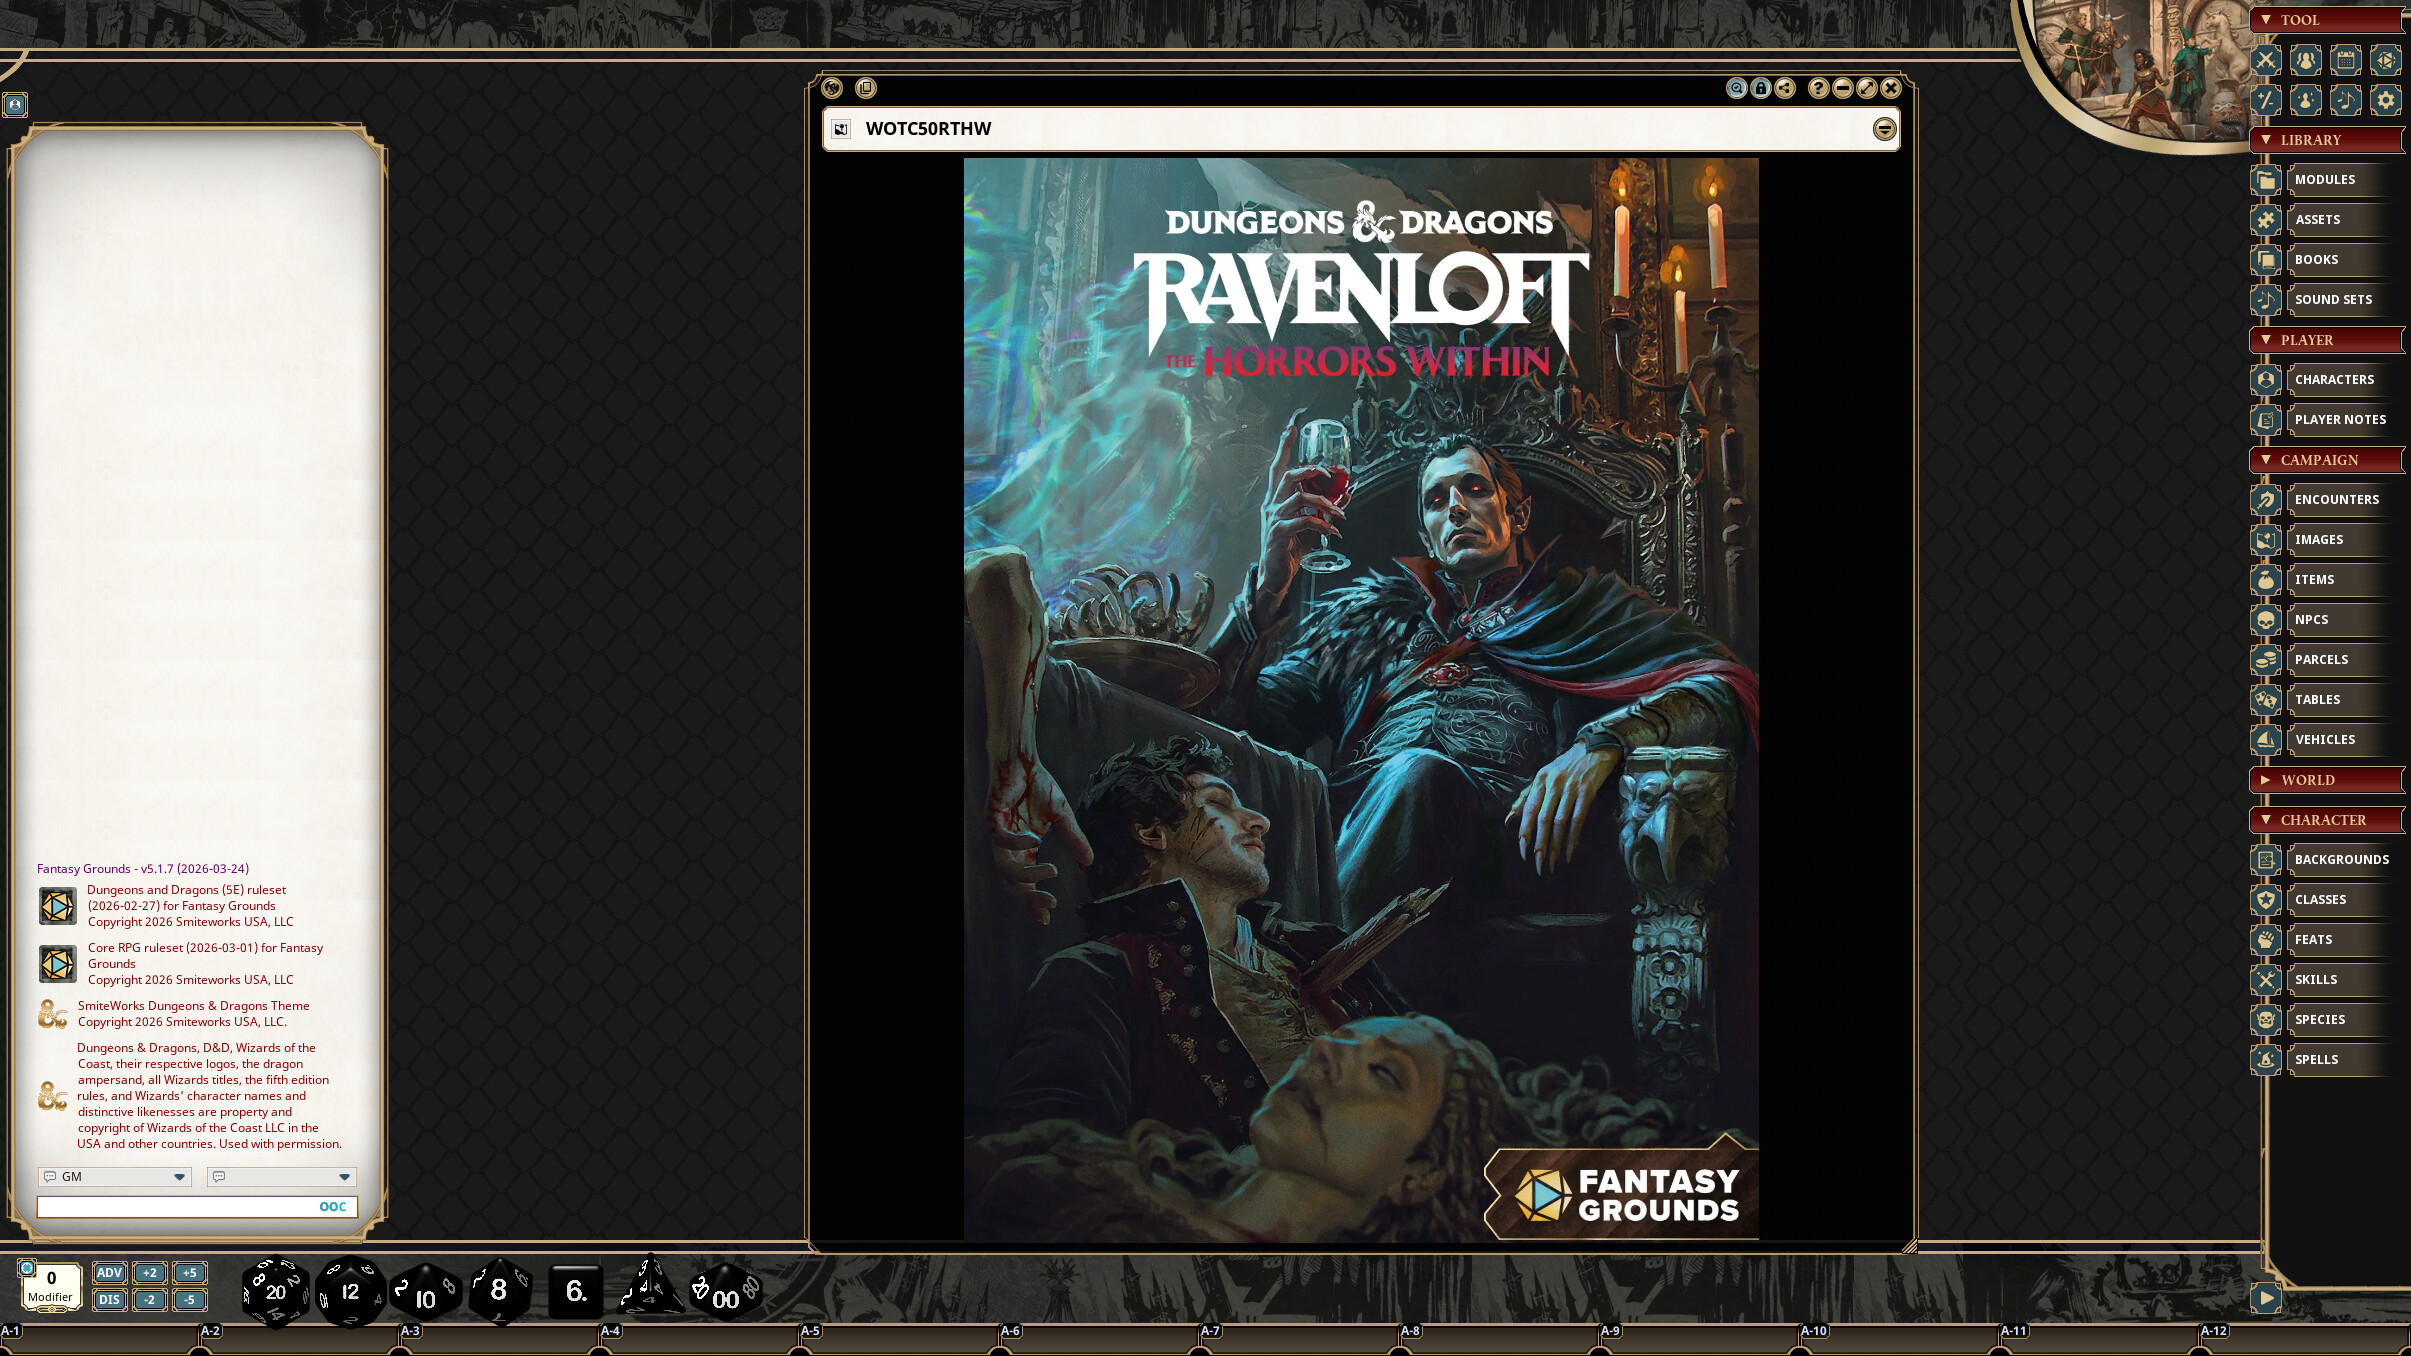This screenshot has width=2411, height=1356.
Task: Click the NPCs skull icon
Action: click(x=2266, y=620)
